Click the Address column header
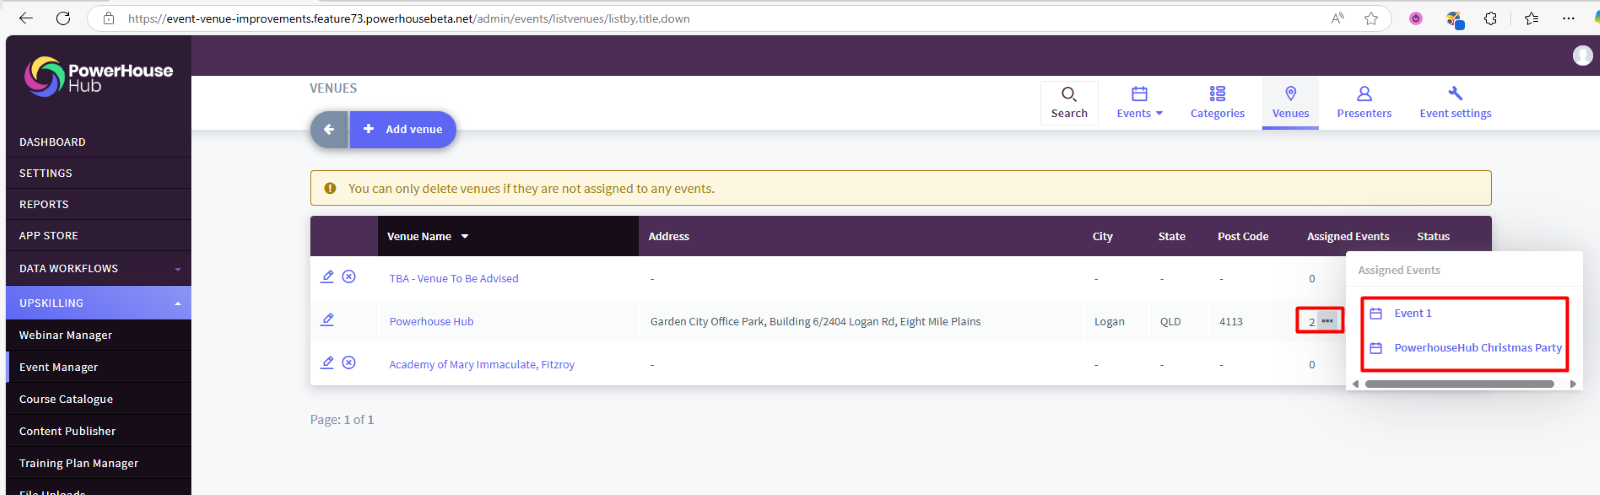 [x=668, y=237]
